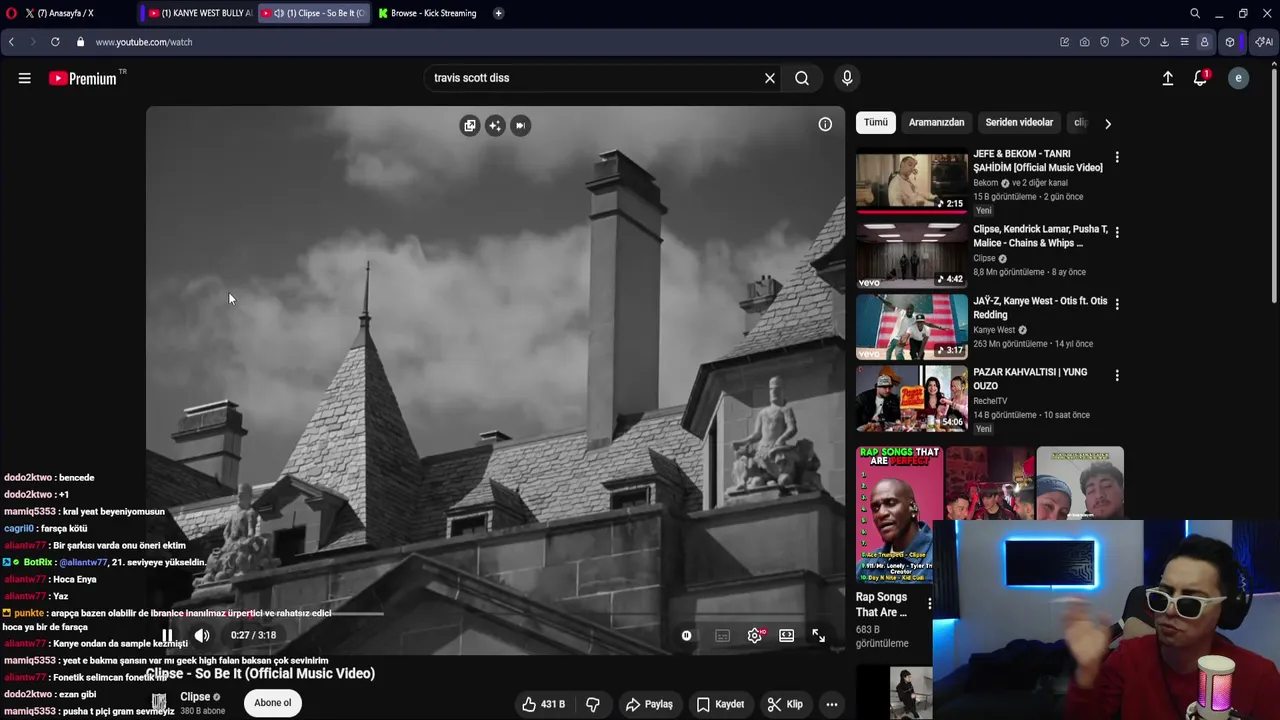Click the Paylaş share button

pos(649,704)
